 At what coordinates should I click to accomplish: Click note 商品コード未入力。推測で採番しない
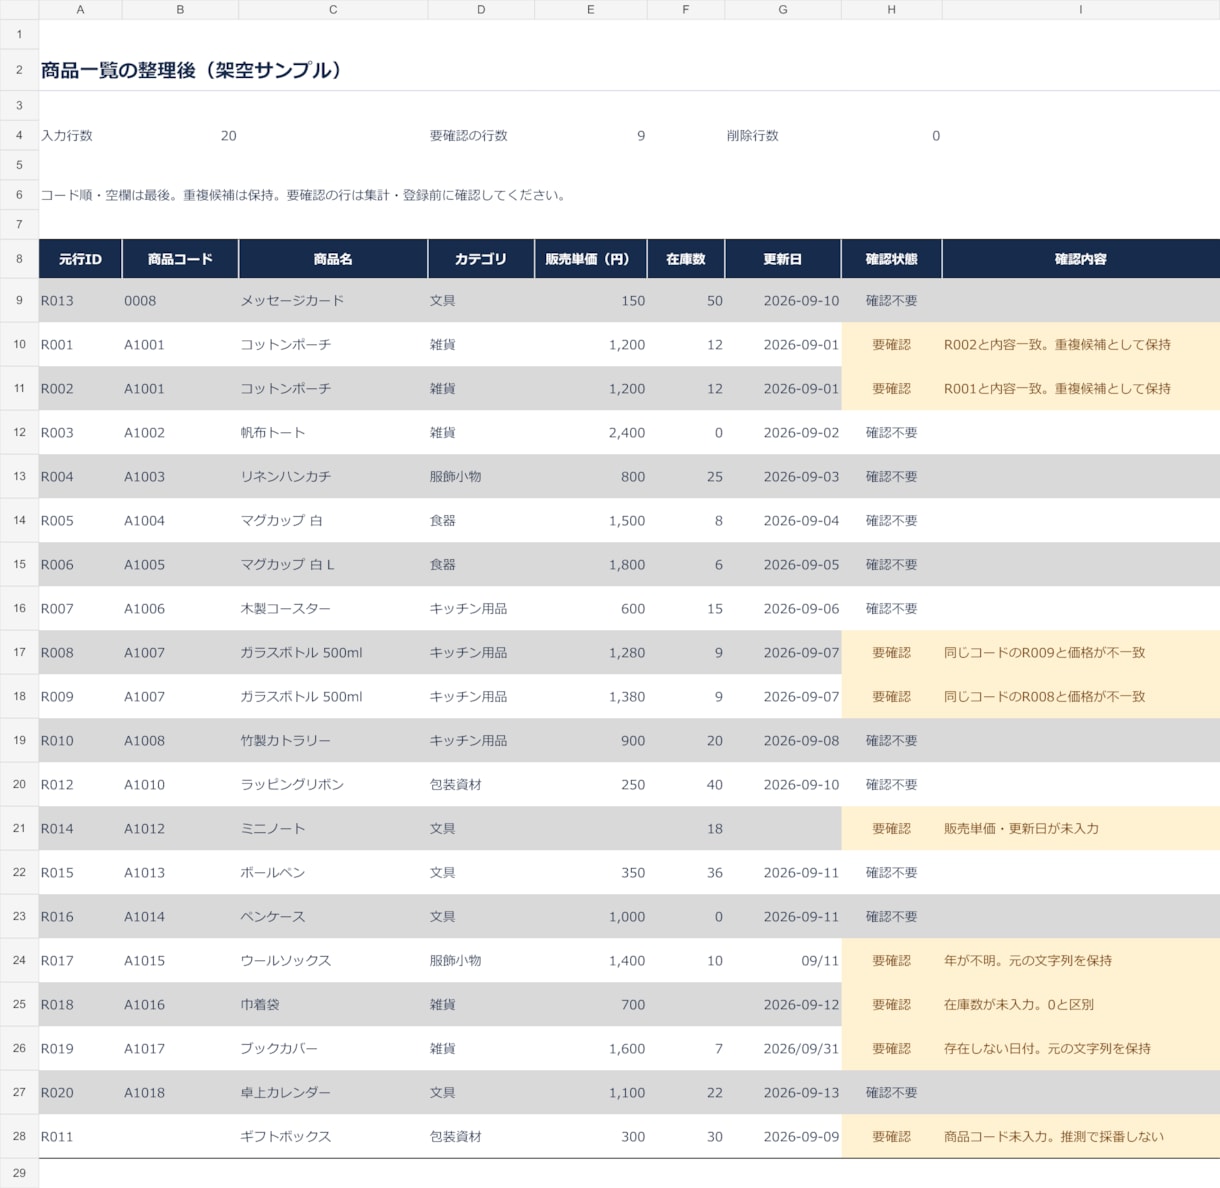point(1054,1137)
